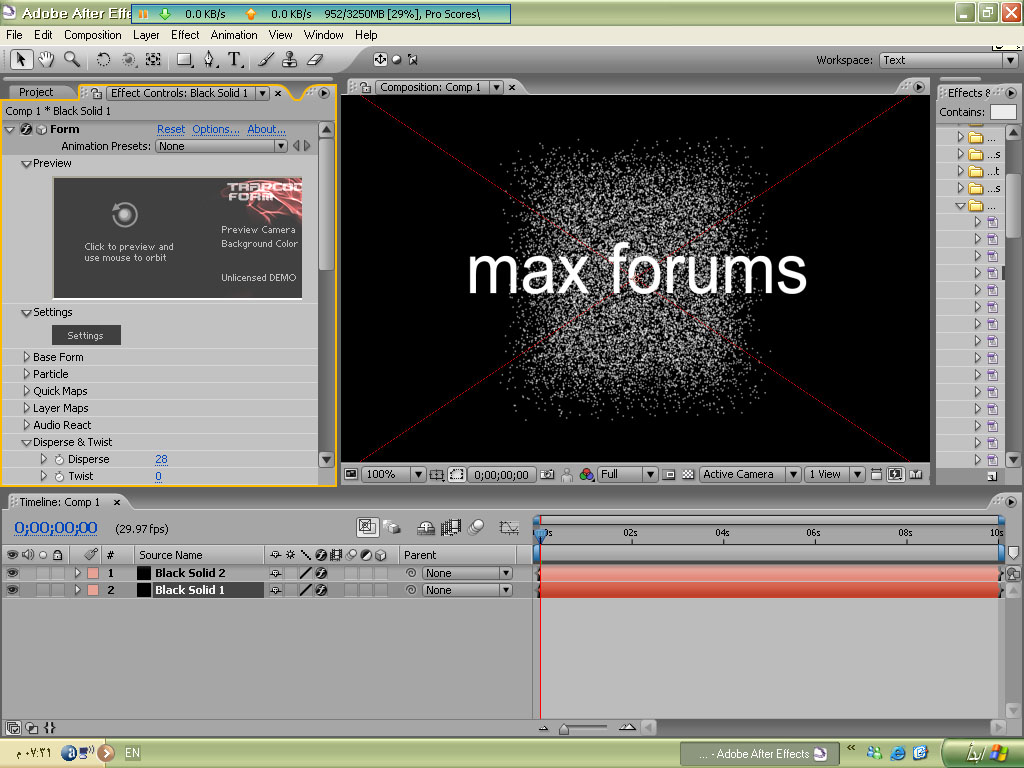Select the Eraser tool
1024x768 pixels.
[x=315, y=59]
